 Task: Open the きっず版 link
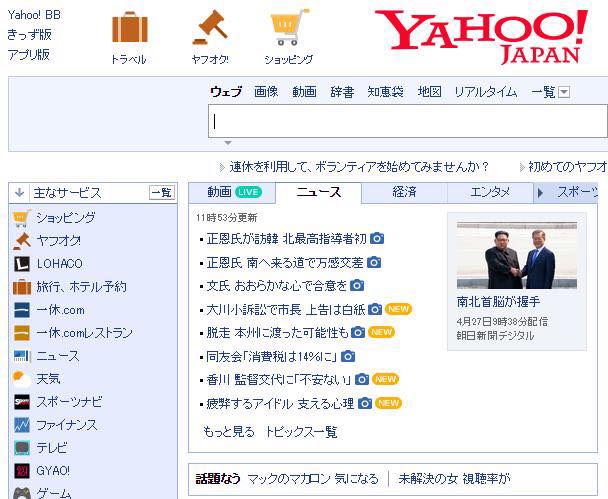29,35
